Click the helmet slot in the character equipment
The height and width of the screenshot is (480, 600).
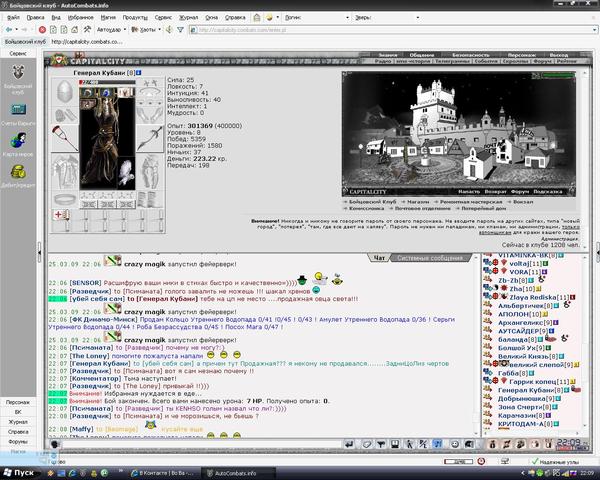click(65, 91)
